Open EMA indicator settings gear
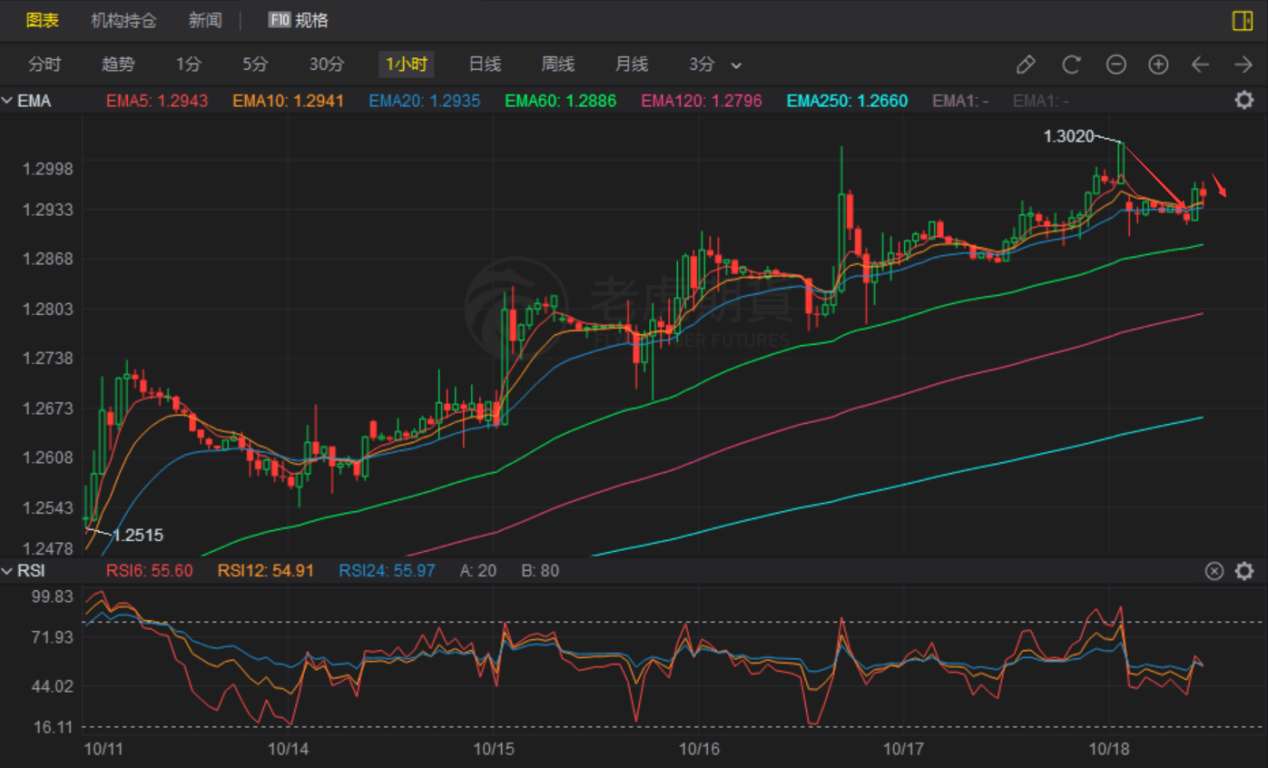Image resolution: width=1268 pixels, height=768 pixels. tap(1244, 100)
